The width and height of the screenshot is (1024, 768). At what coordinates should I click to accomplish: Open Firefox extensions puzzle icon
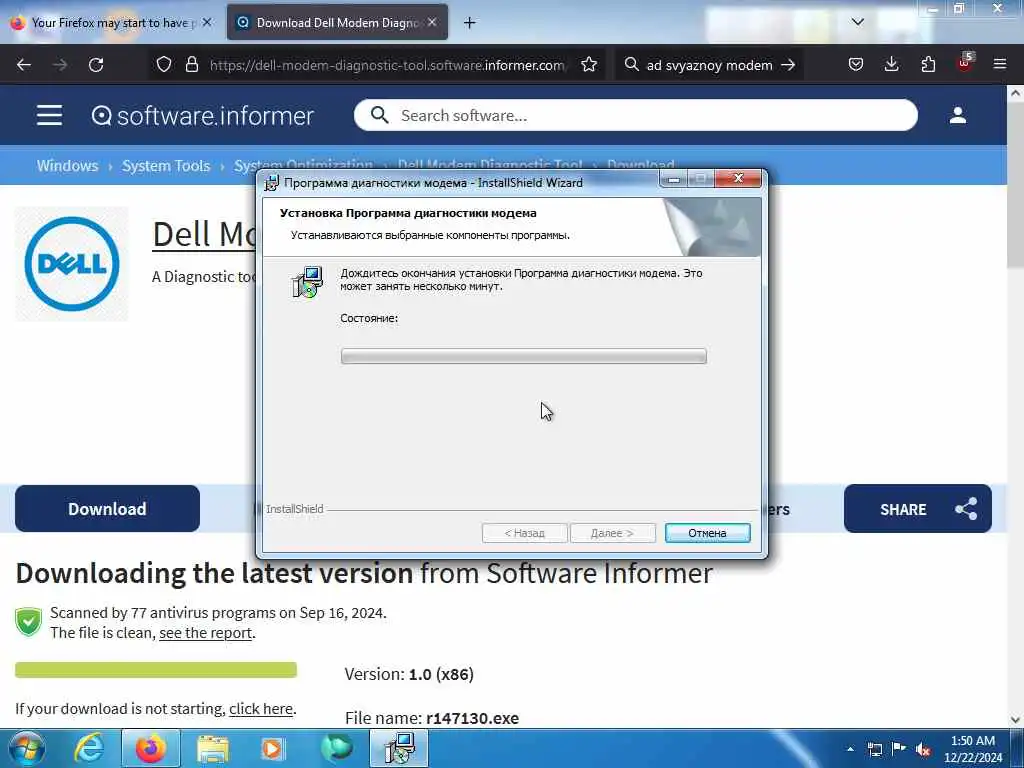coord(928,64)
